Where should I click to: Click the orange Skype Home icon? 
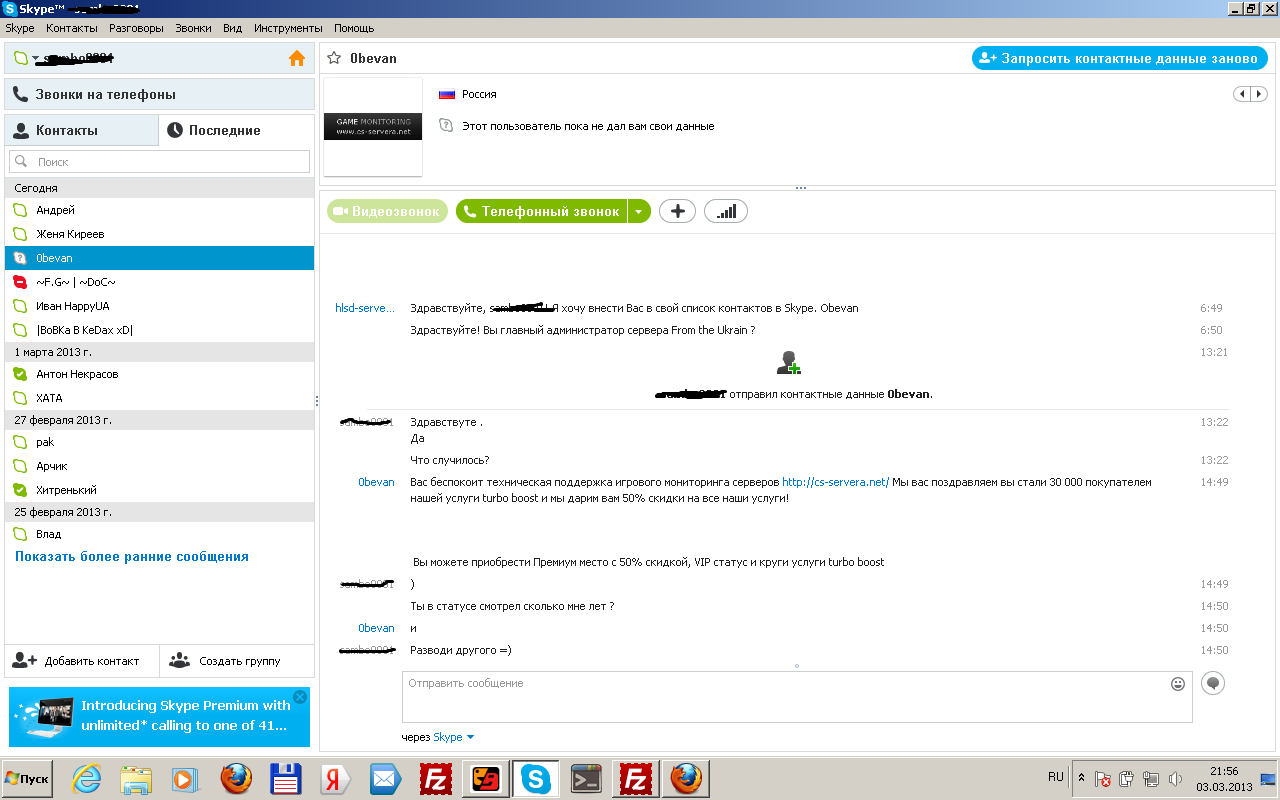click(x=297, y=58)
